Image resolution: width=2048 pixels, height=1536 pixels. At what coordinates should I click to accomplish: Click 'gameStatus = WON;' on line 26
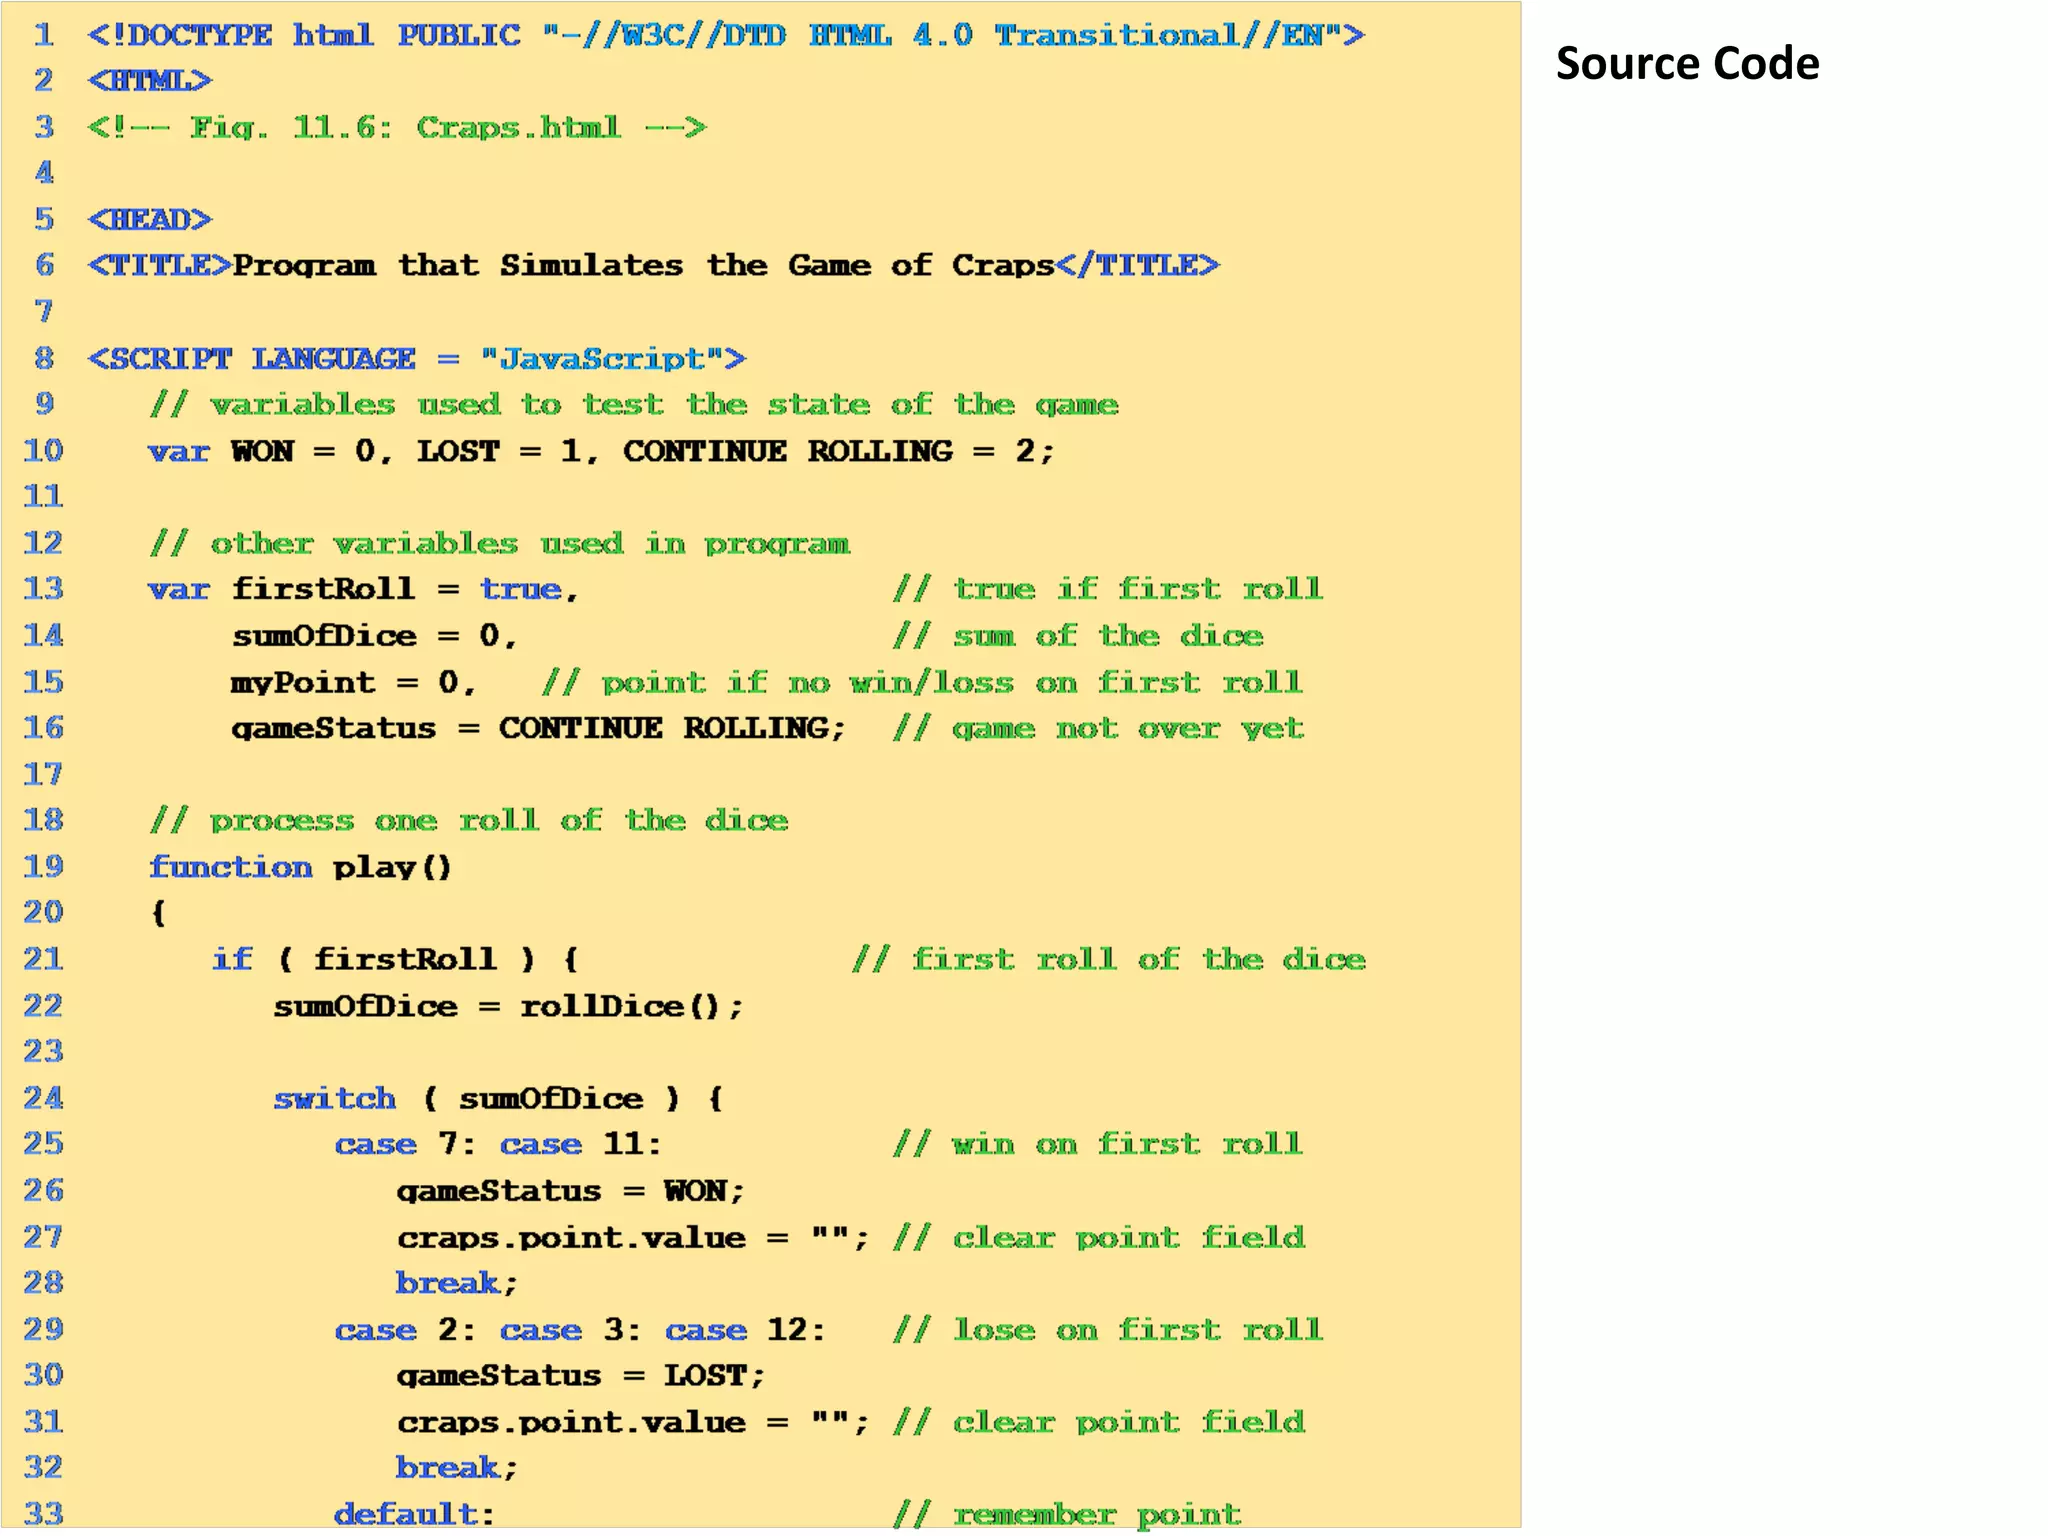(x=571, y=1191)
